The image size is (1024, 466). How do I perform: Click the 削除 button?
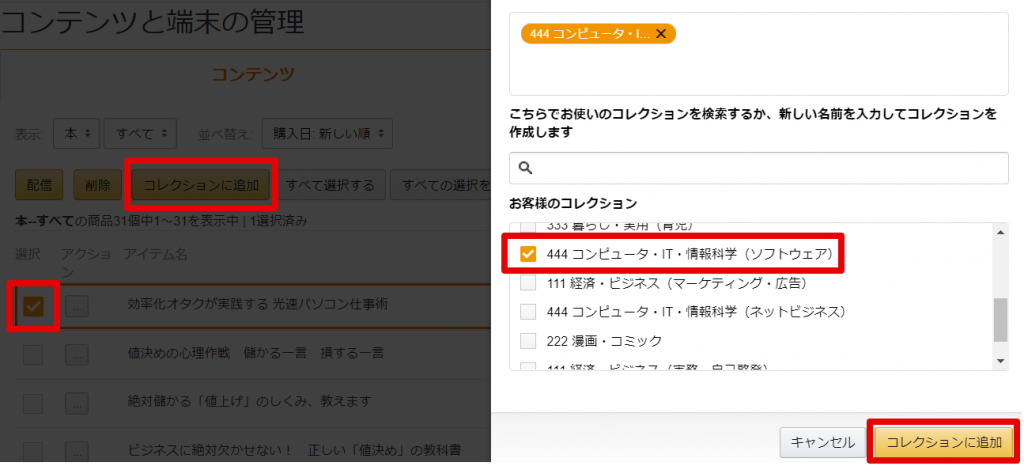click(97, 185)
